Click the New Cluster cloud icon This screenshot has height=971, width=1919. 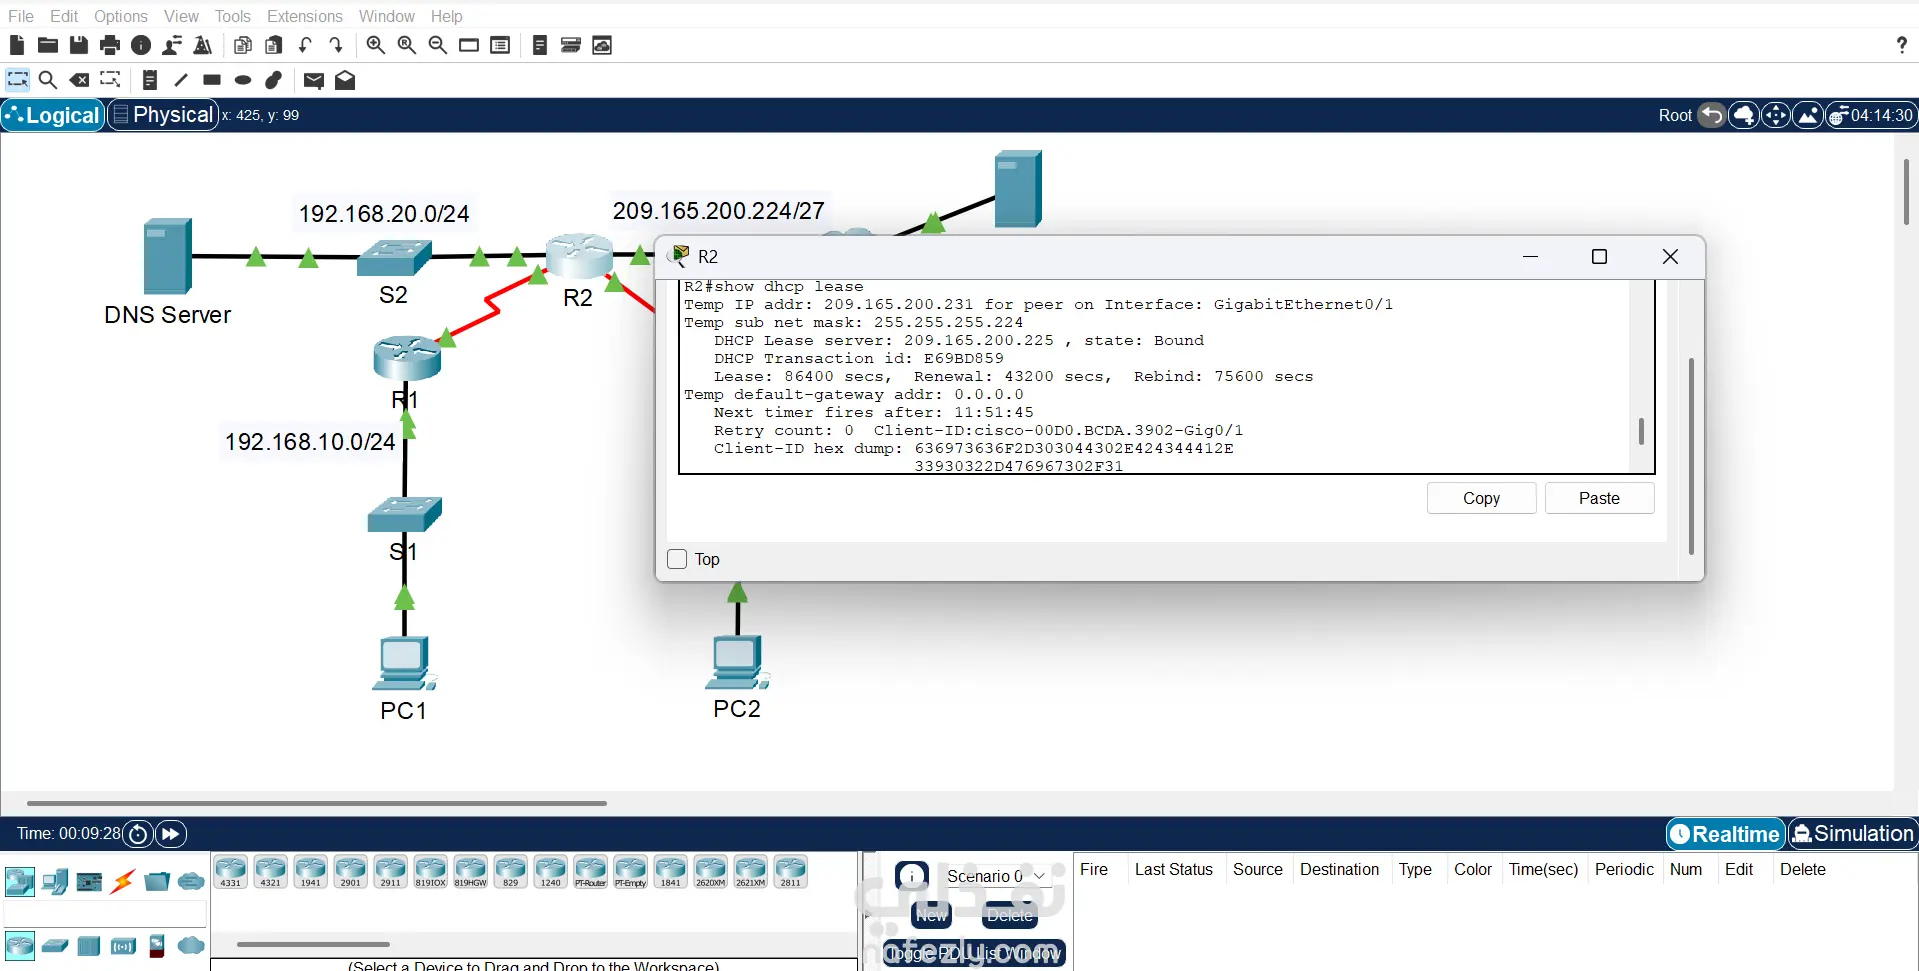point(1744,115)
